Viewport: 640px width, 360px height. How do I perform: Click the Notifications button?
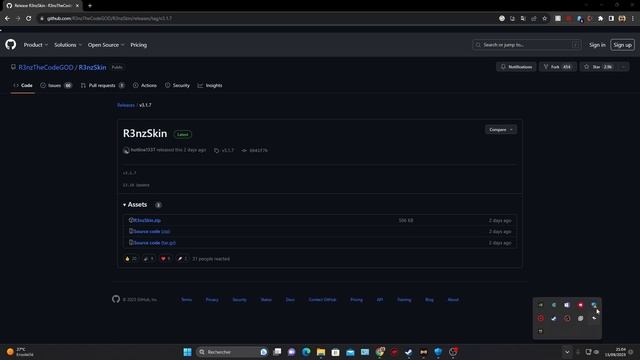tap(516, 67)
